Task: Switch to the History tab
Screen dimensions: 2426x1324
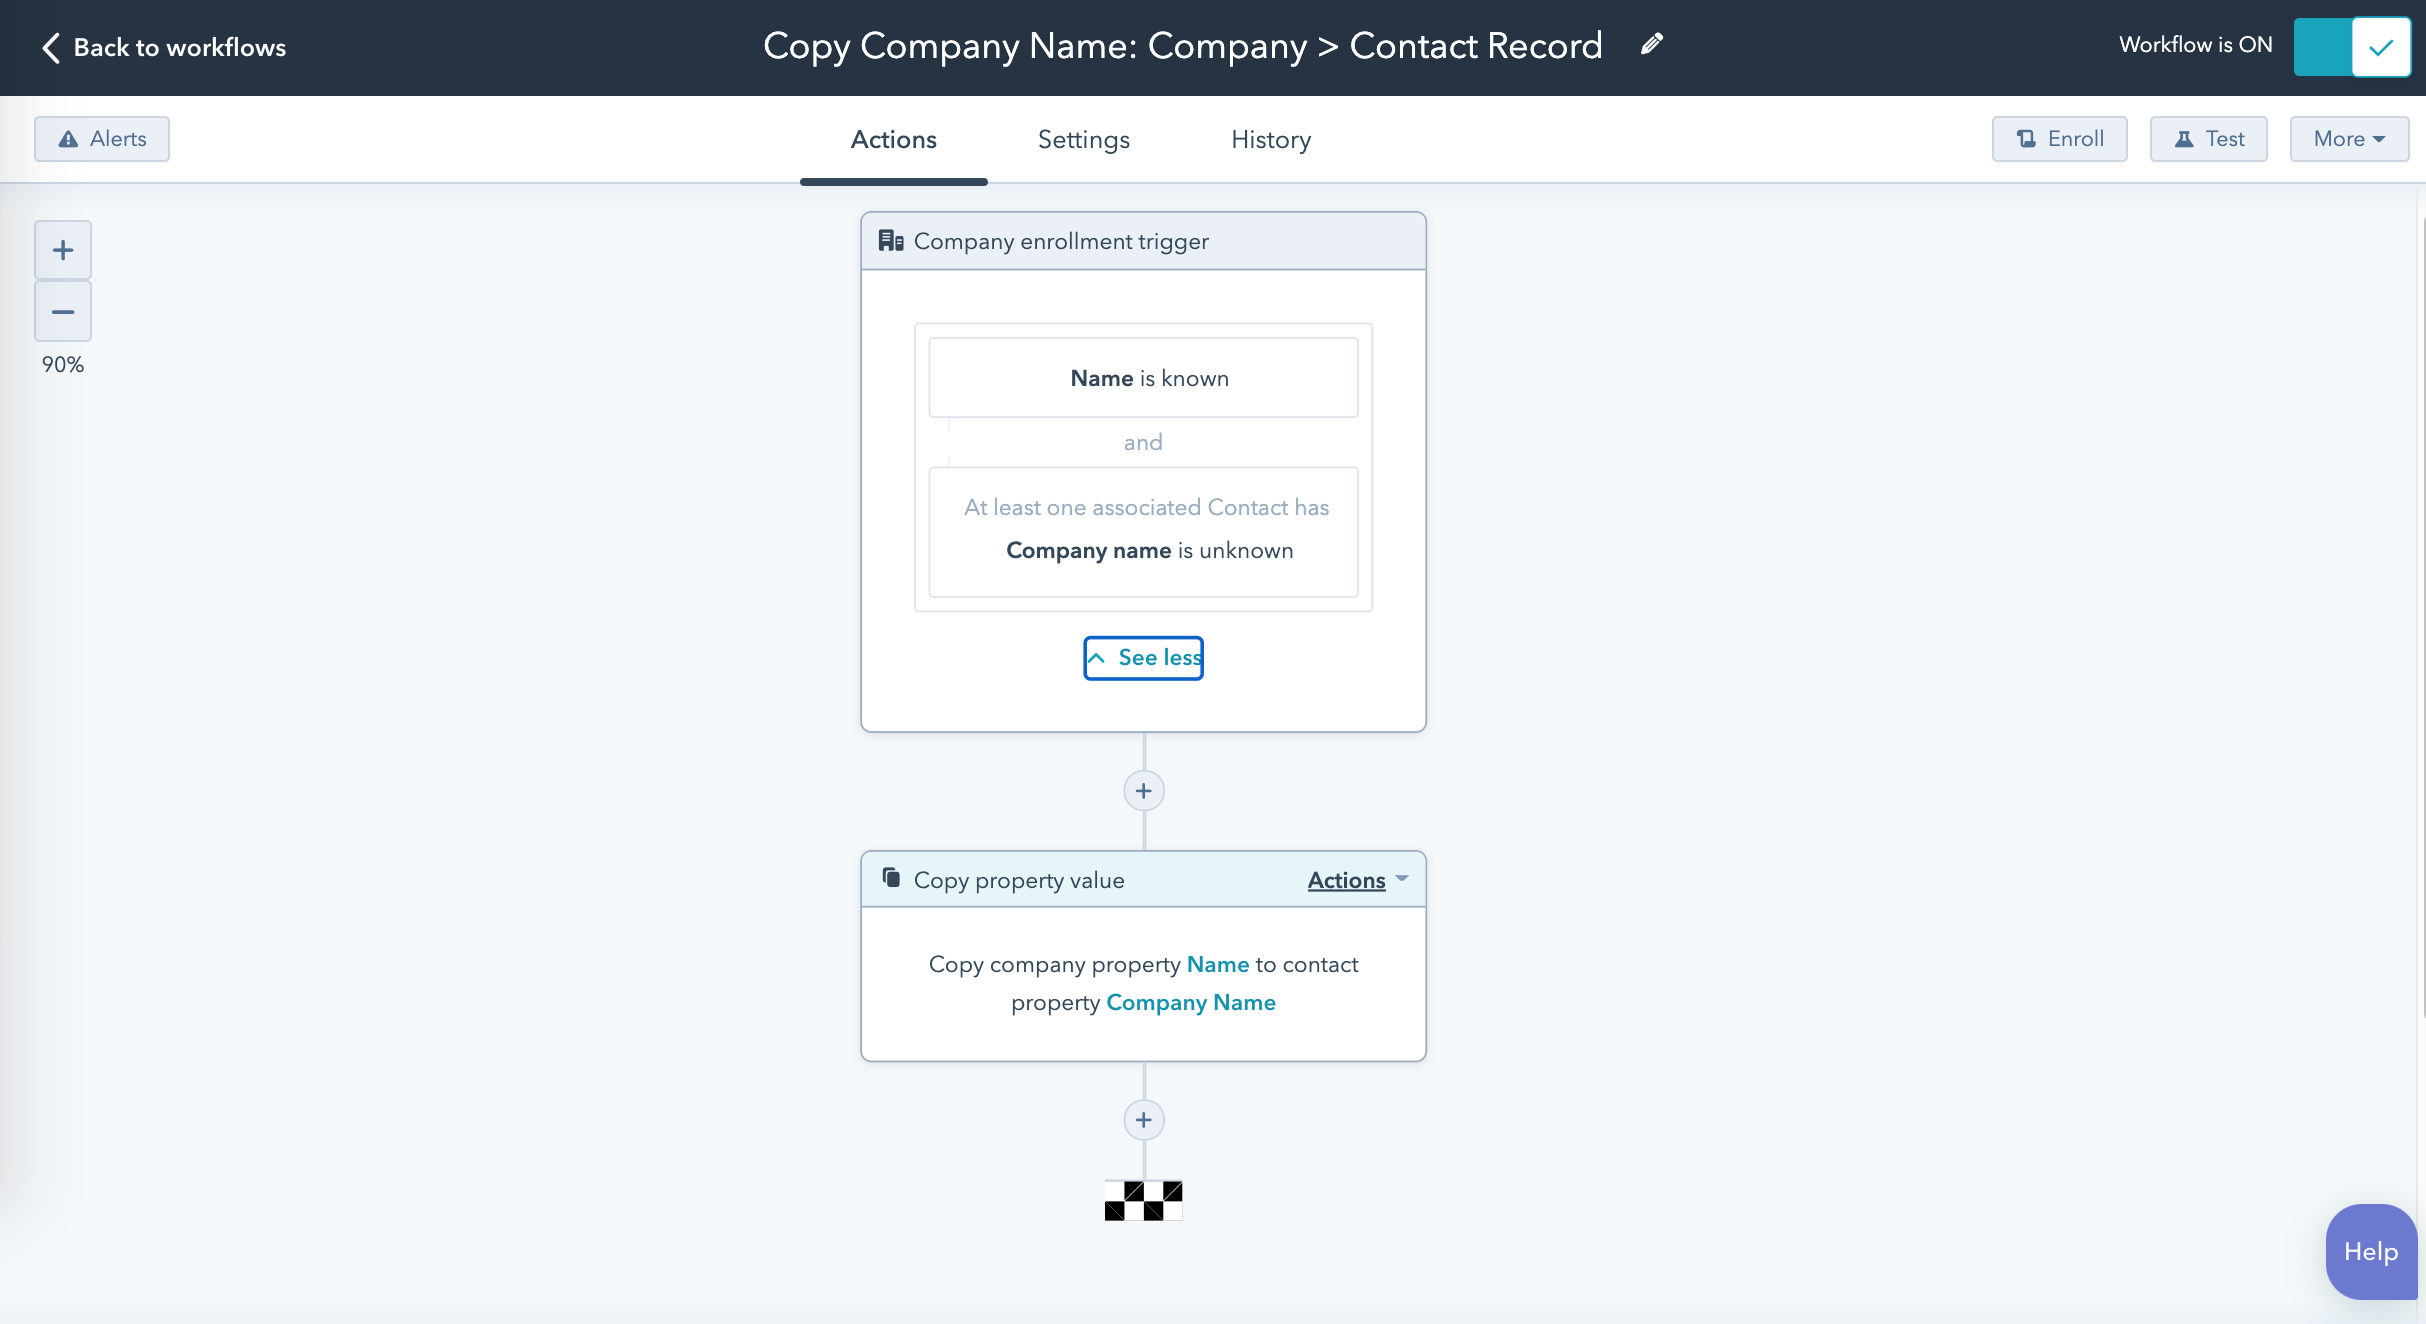Action: pos(1270,139)
